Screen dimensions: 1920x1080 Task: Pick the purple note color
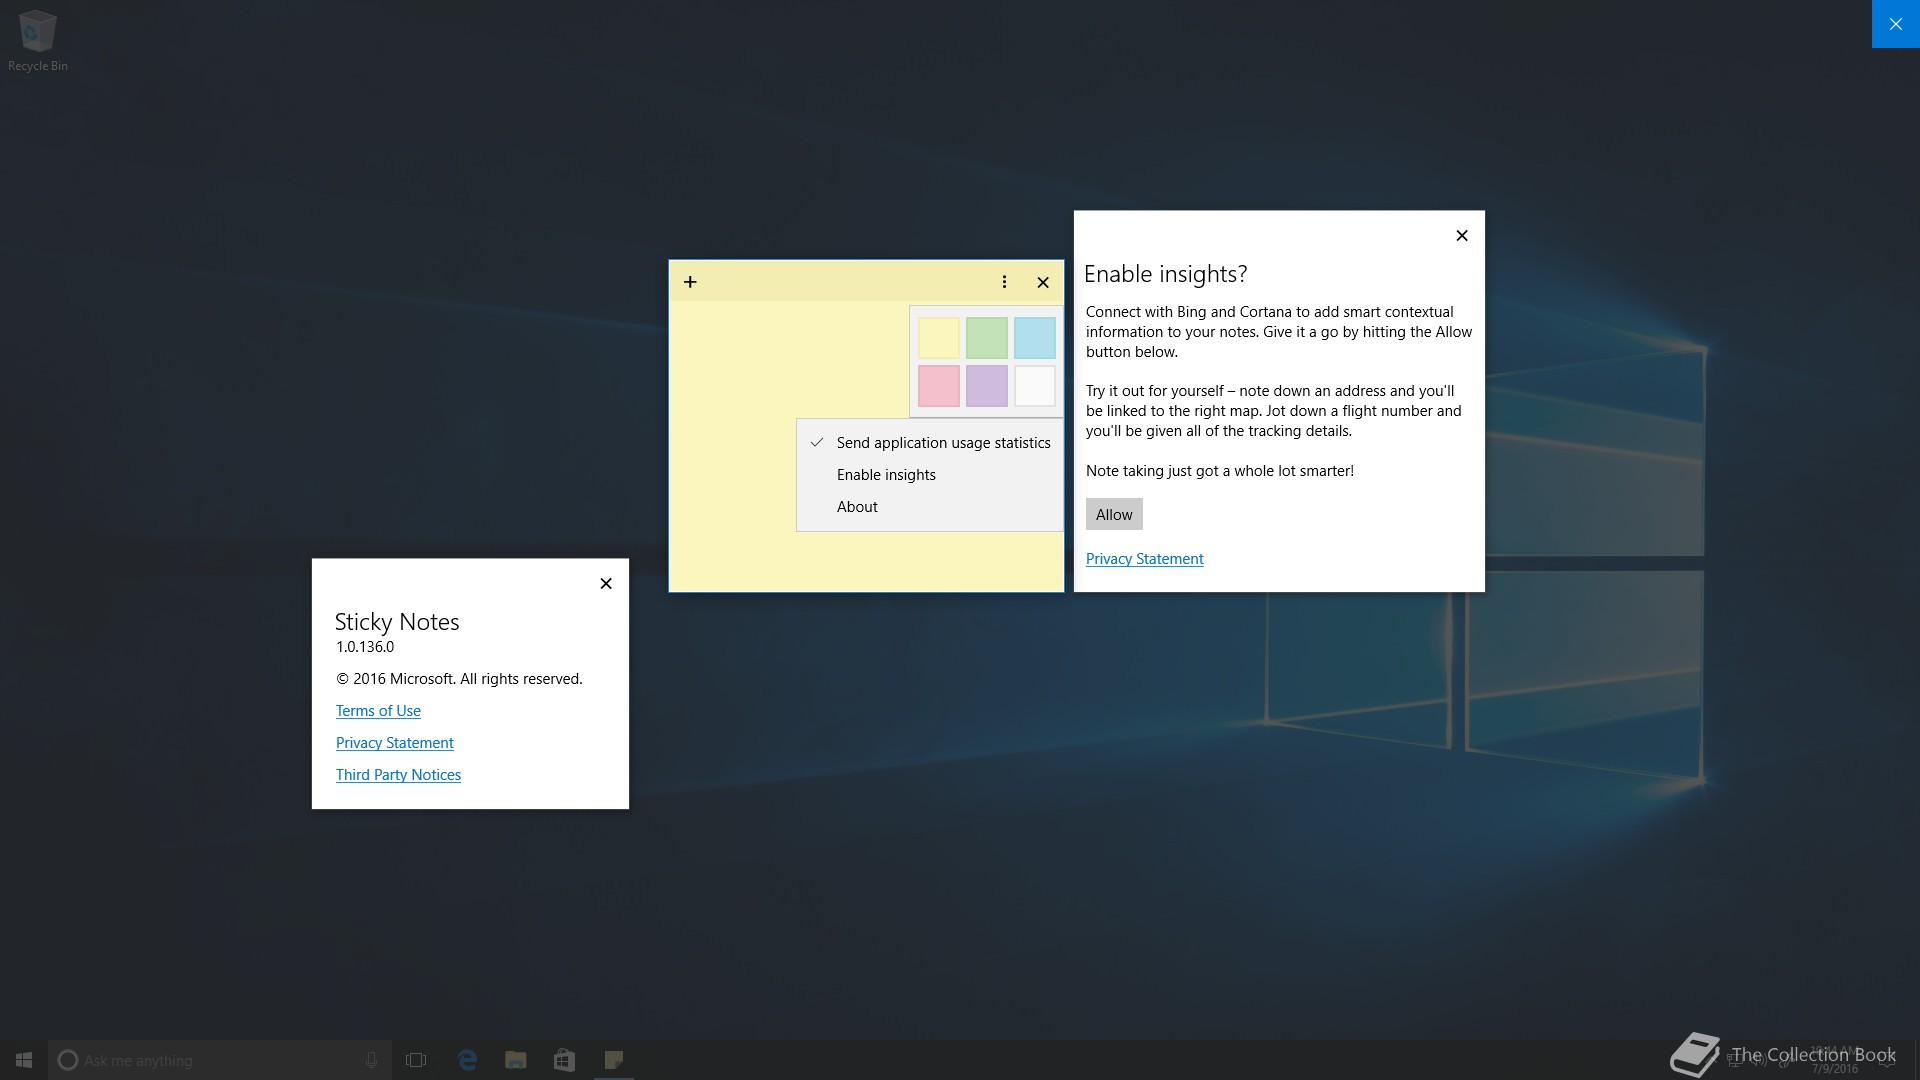coord(987,386)
